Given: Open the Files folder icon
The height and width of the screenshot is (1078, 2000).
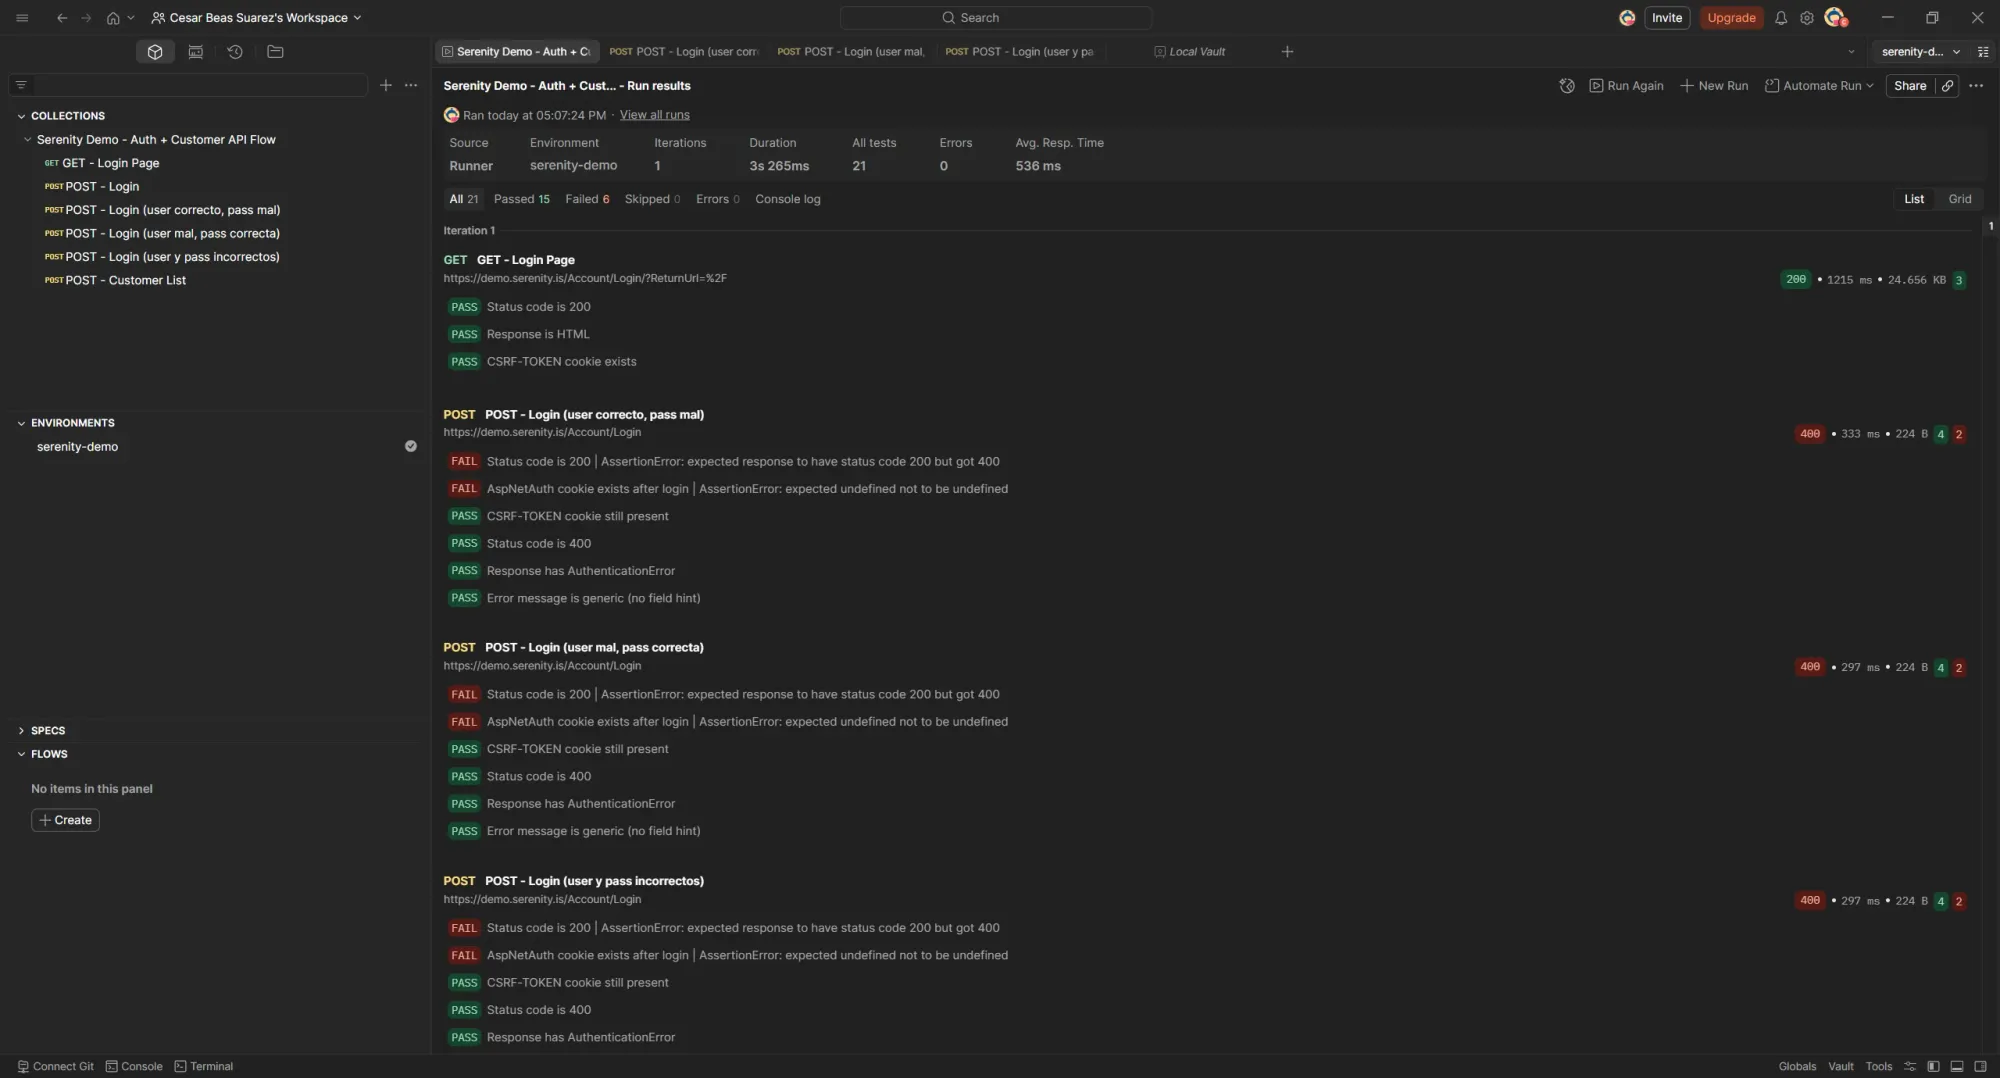Looking at the screenshot, I should [275, 51].
